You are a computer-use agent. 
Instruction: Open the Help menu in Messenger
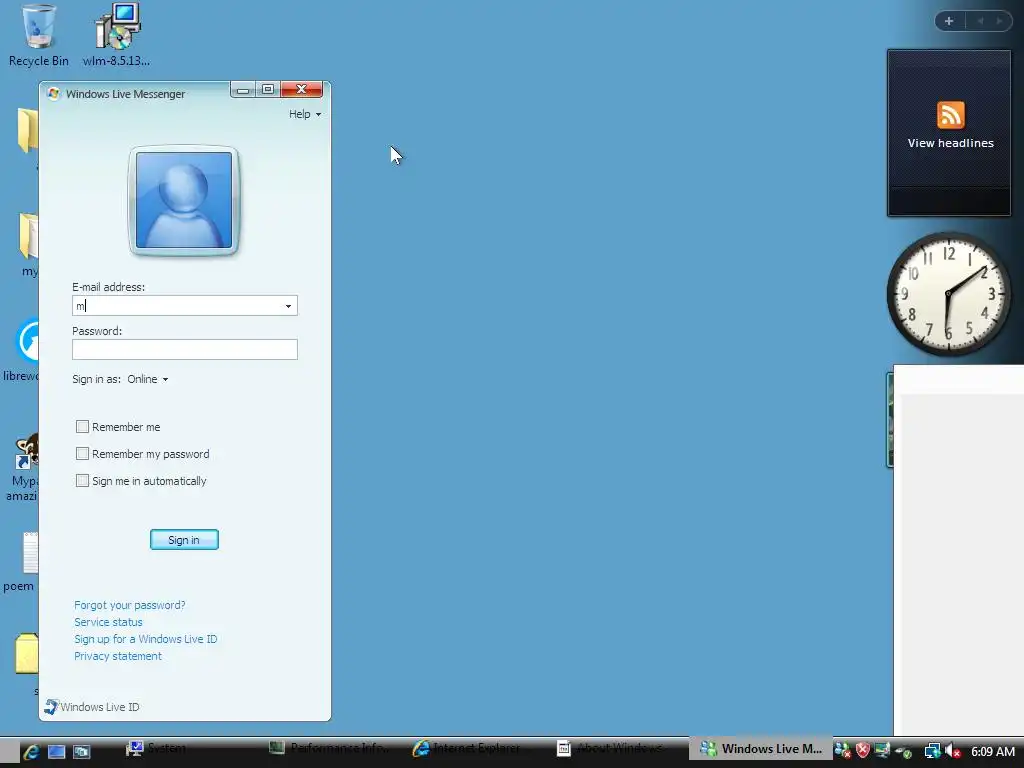coord(305,114)
